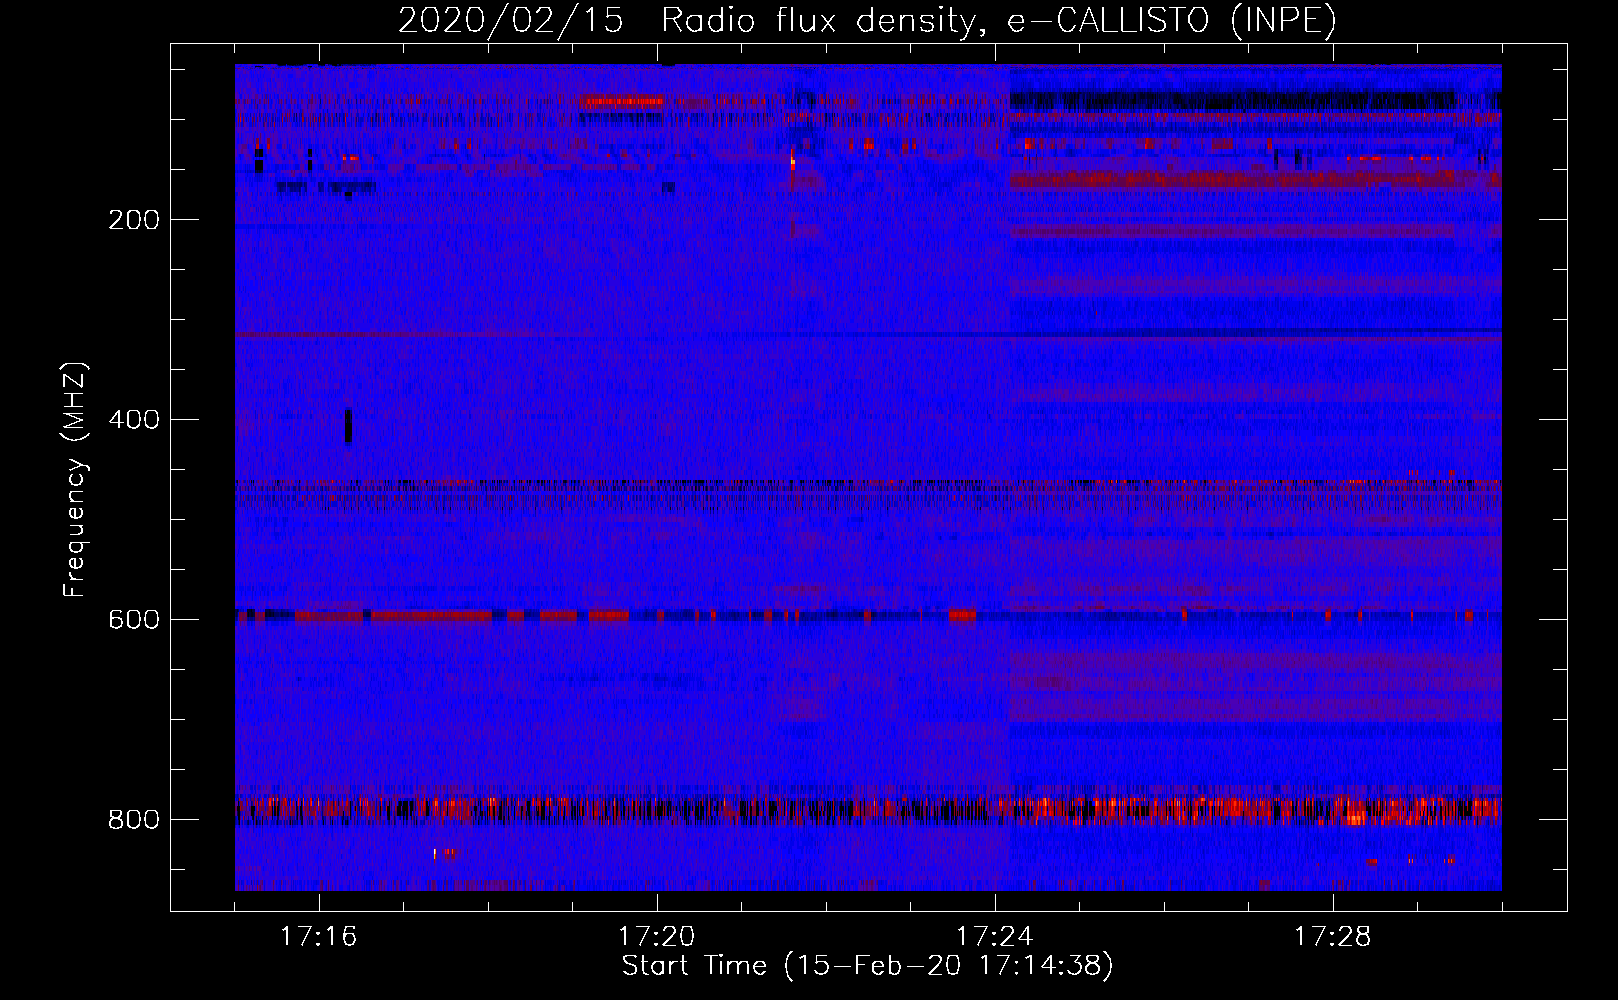Click the 17:16 time tick label
Viewport: 1618px width, 1000px height.
click(319, 937)
